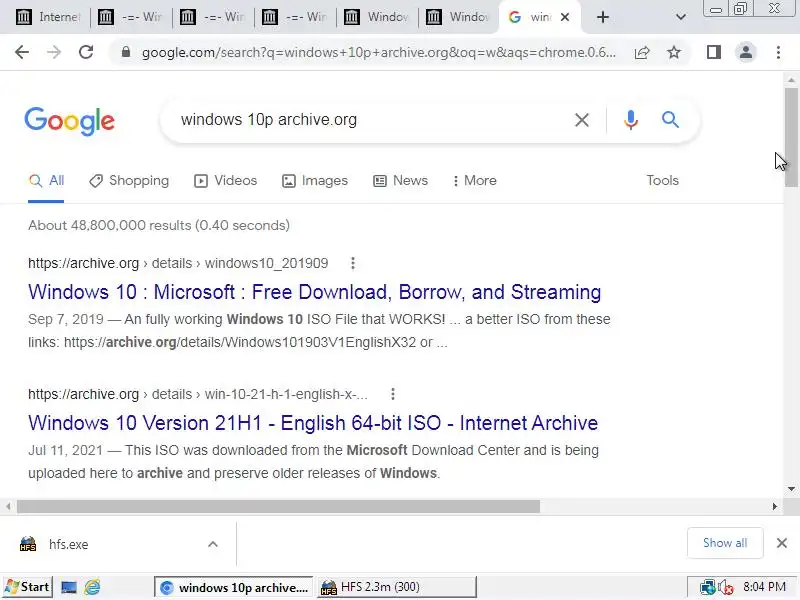
Task: Expand the hfs.exe download options chevron
Action: click(213, 544)
